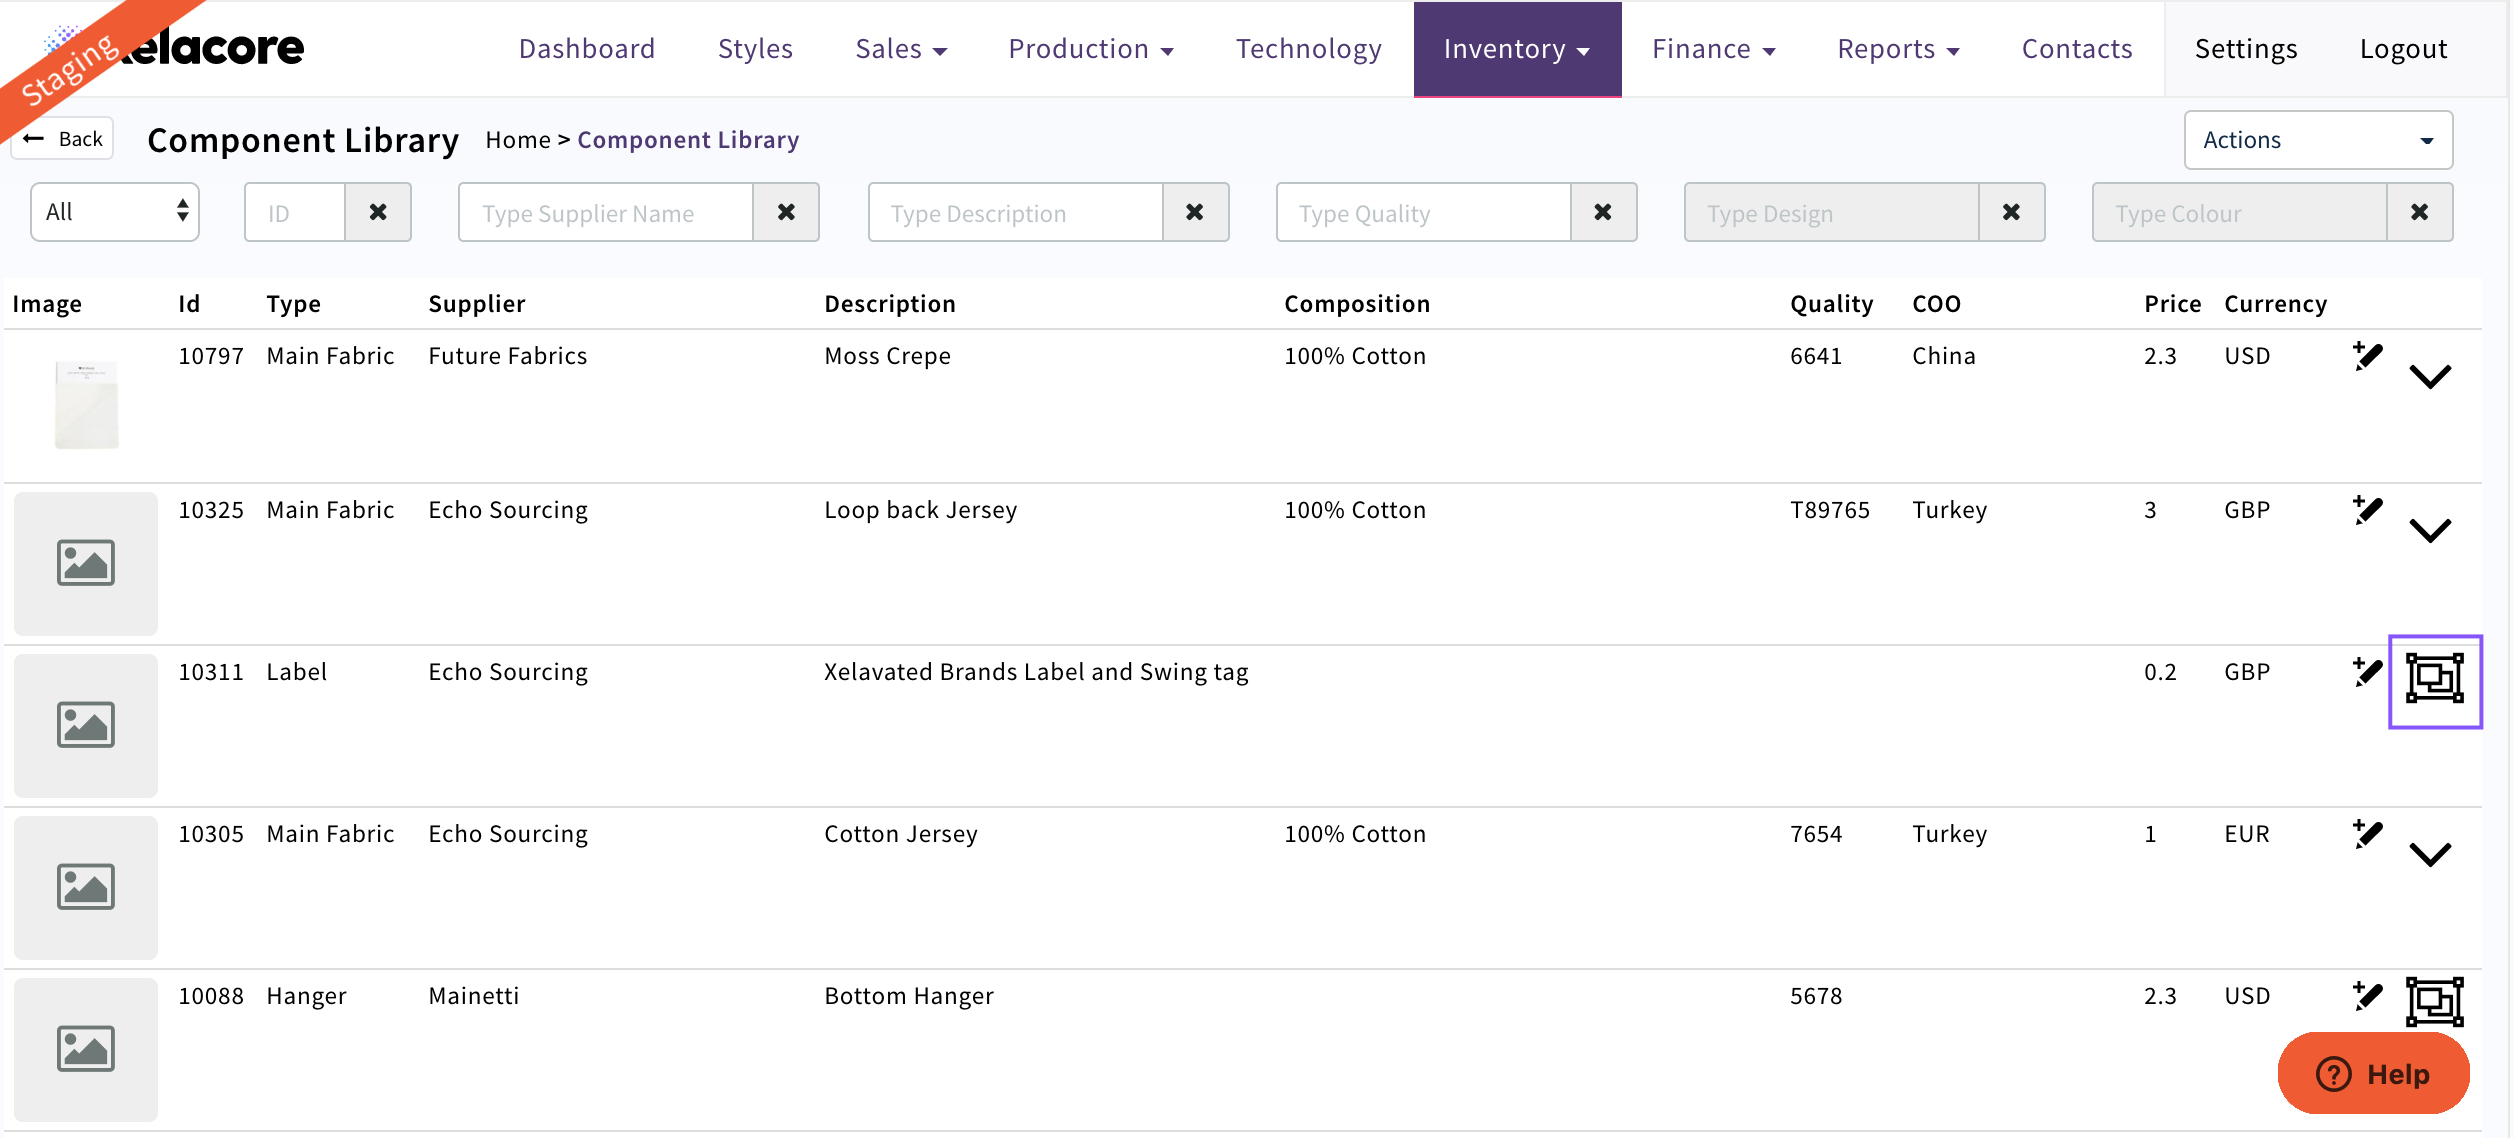The width and height of the screenshot is (2514, 1138).
Task: Open the Actions dropdown
Action: 2317,140
